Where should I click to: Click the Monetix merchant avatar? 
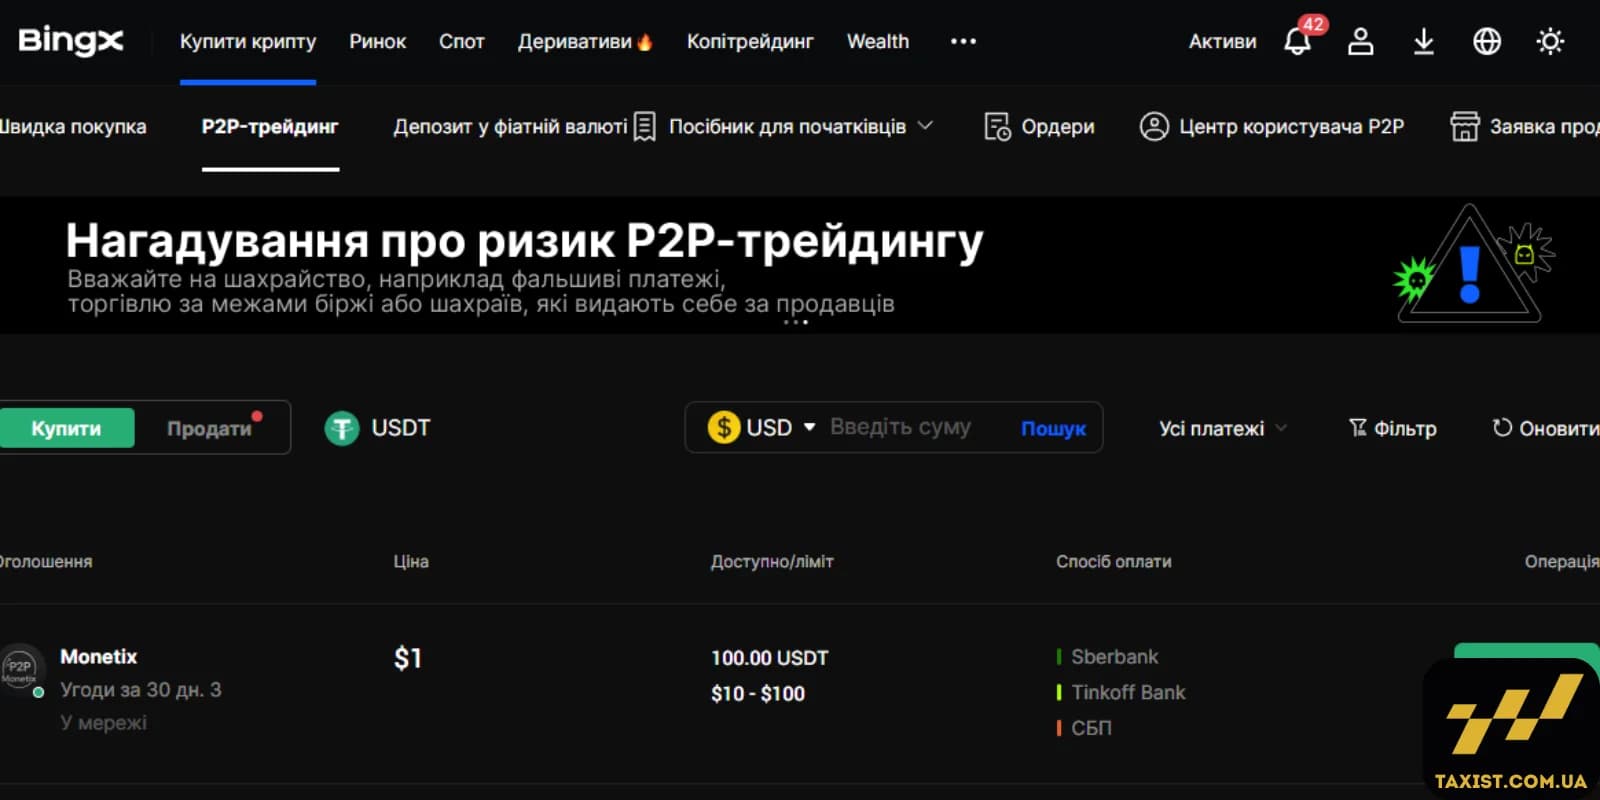[x=20, y=669]
